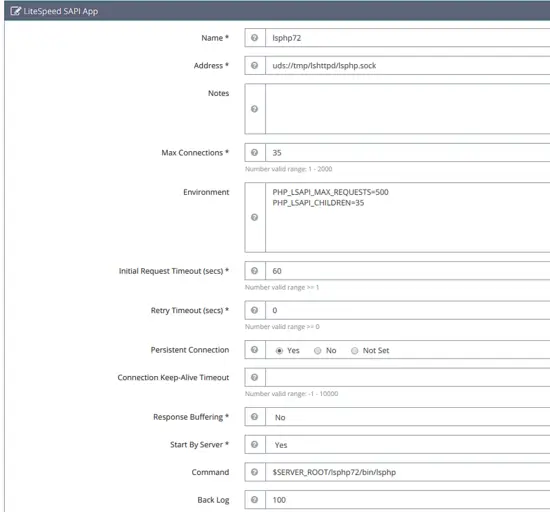
Task: Click the Connection Keep-Alive Timeout label
Action: point(173,377)
